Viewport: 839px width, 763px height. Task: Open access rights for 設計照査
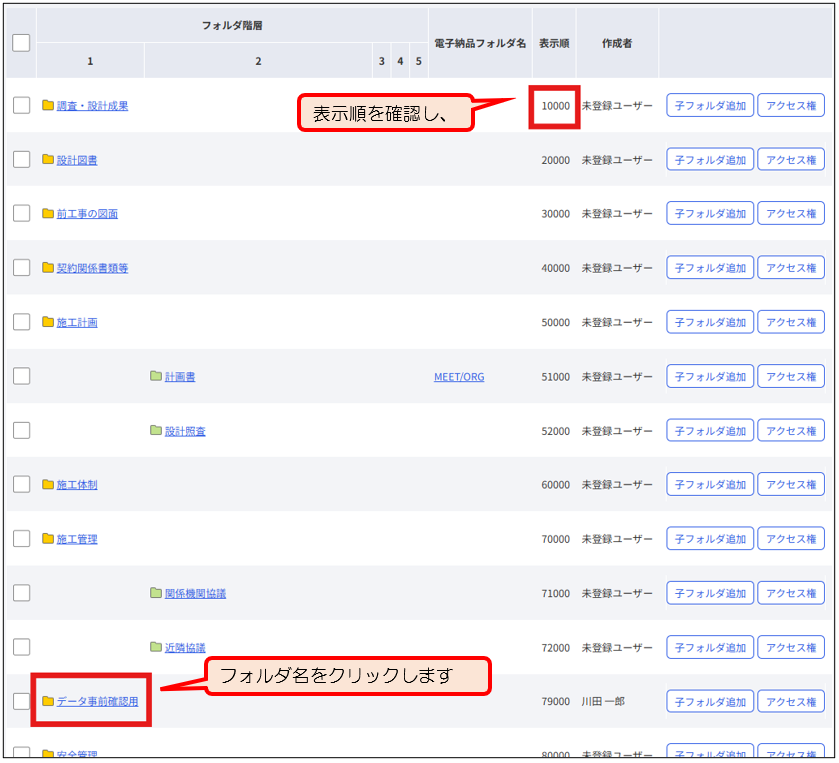click(x=791, y=430)
